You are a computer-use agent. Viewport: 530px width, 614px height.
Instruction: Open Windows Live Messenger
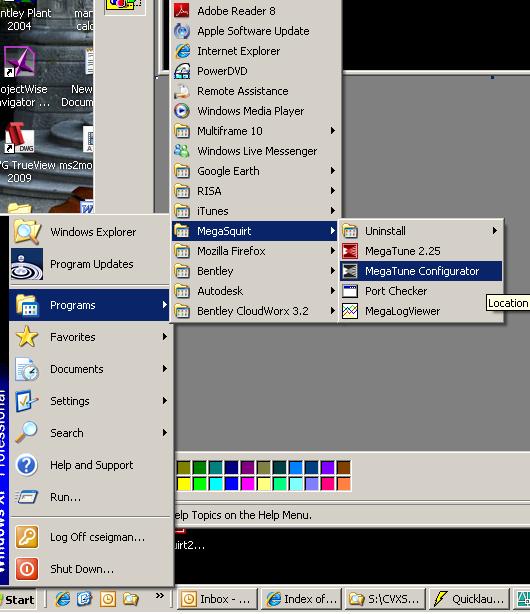pyautogui.click(x=256, y=151)
